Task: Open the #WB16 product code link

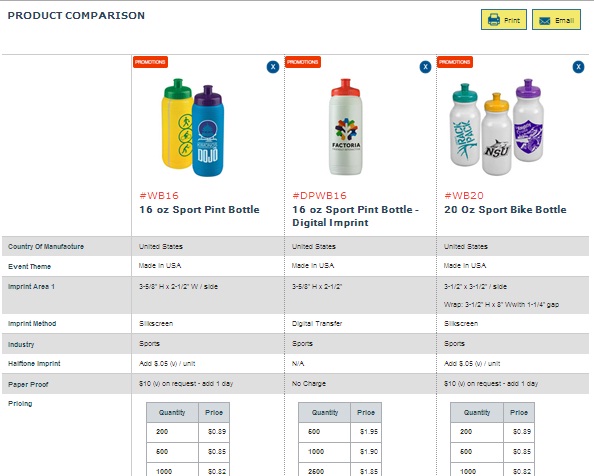Action: point(159,196)
